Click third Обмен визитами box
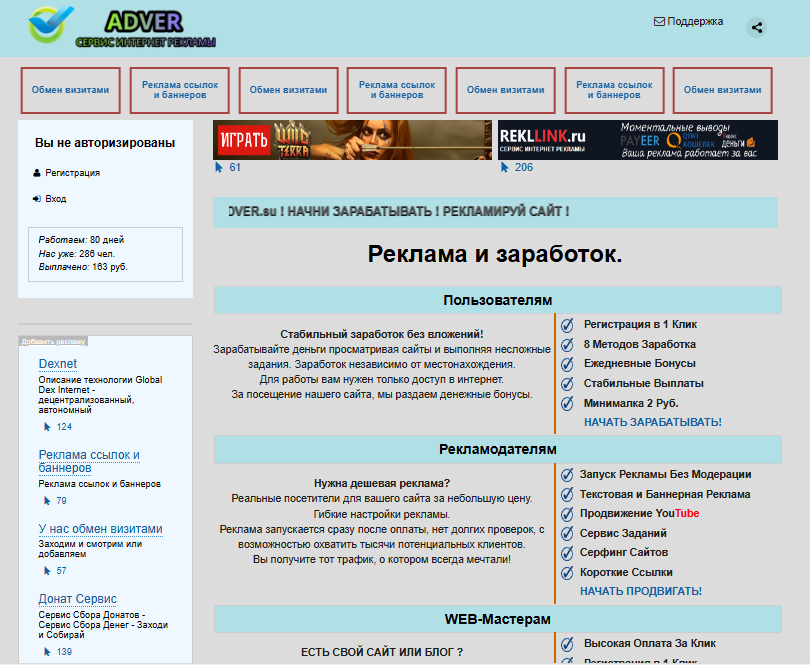The height and width of the screenshot is (665, 810). [506, 90]
